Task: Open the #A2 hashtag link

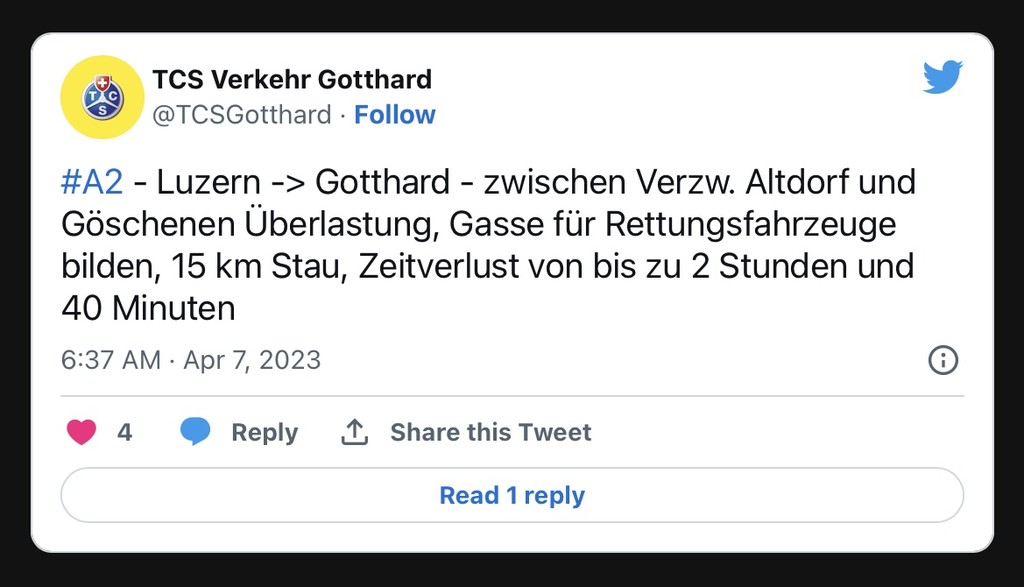Action: 92,182
